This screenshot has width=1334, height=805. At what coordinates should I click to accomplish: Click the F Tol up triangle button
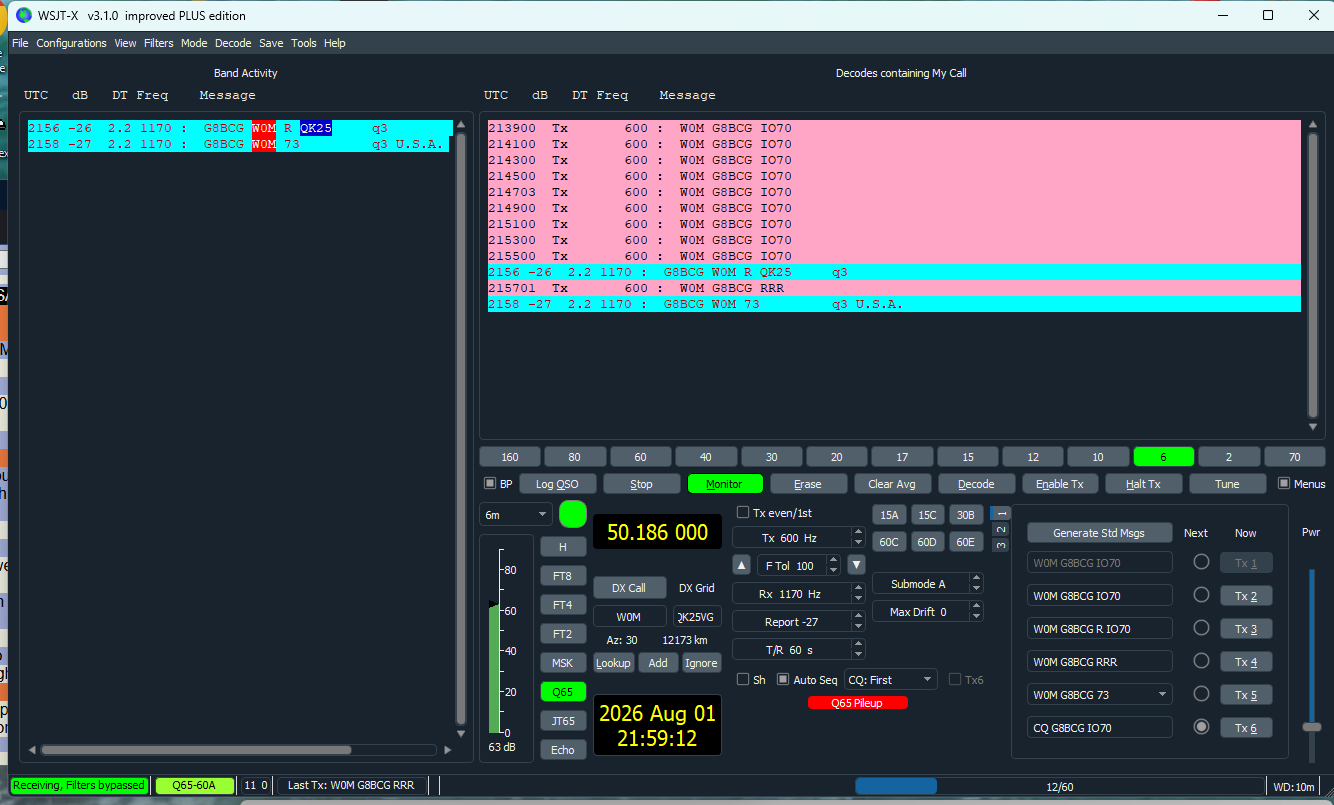pyautogui.click(x=741, y=565)
